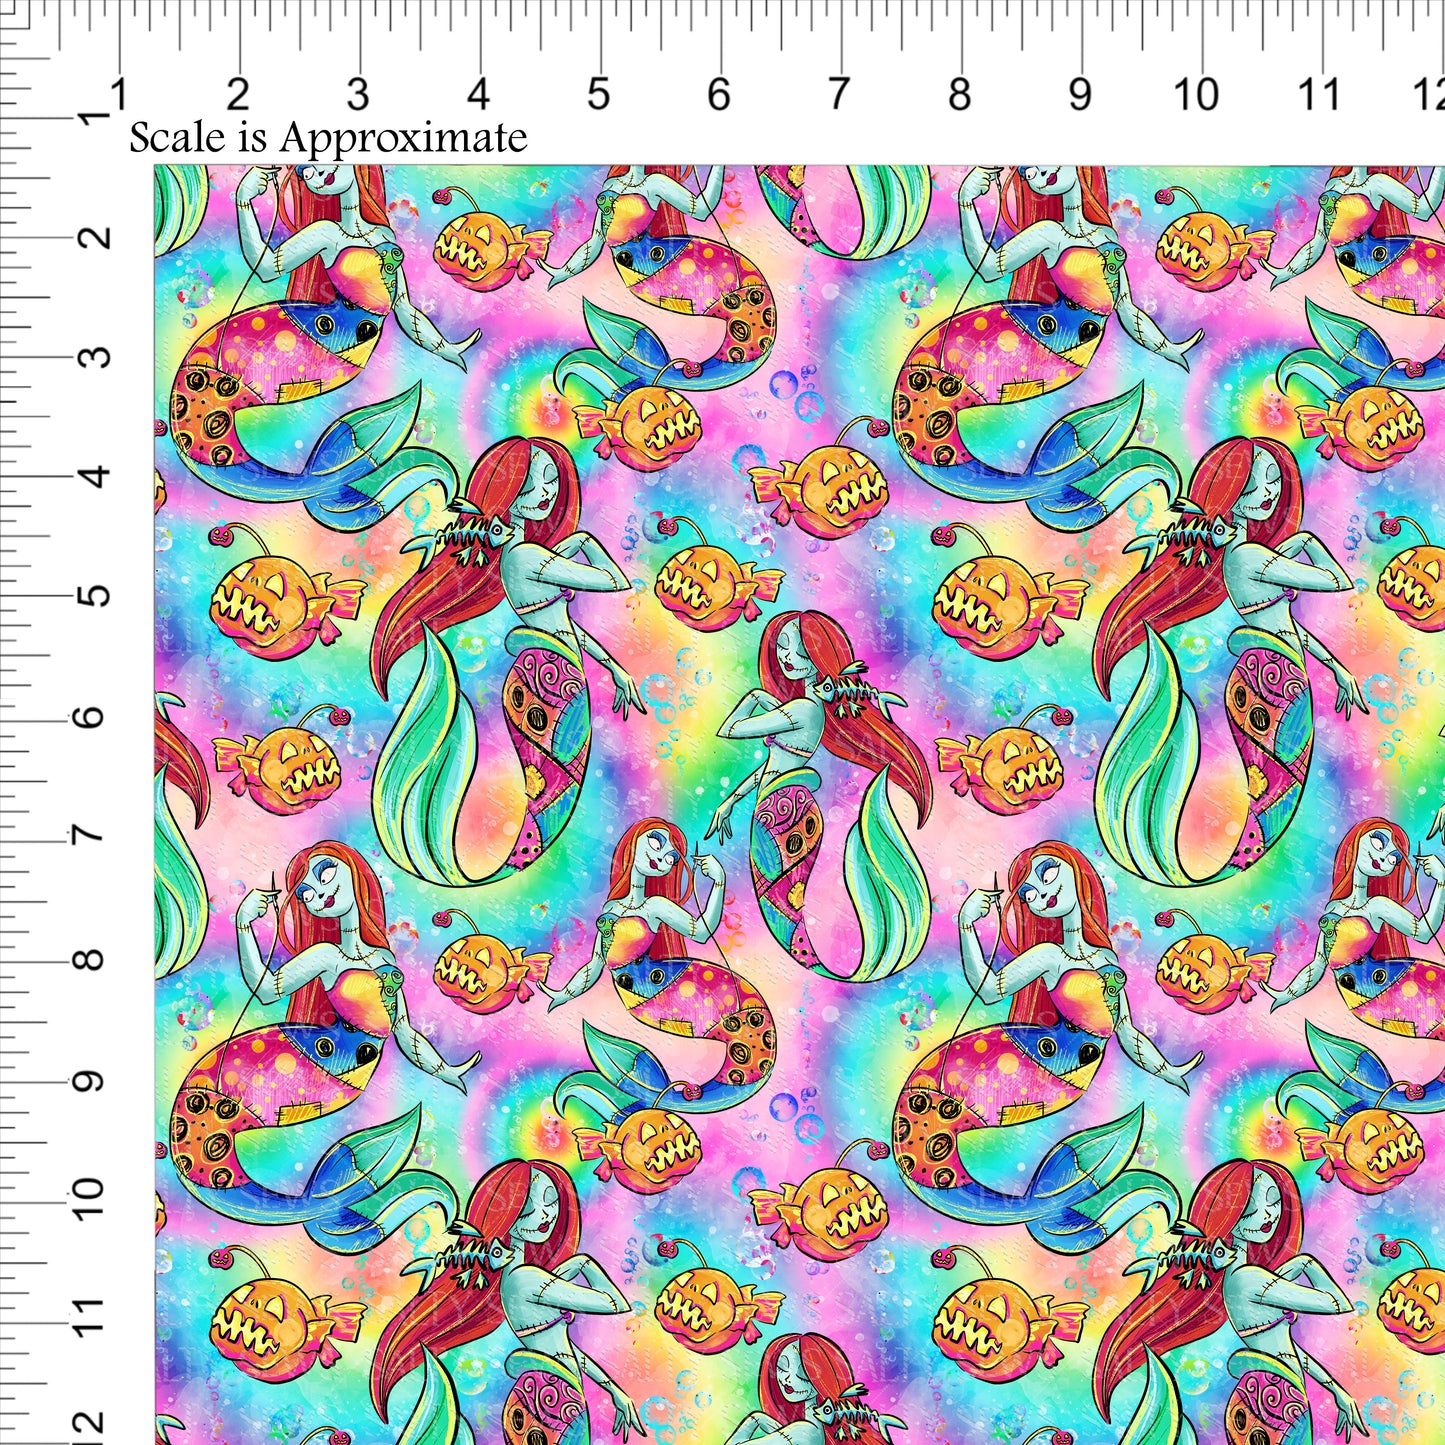The height and width of the screenshot is (1445, 1445).
Task: Pick number 3 on the vertical ruler
Action: pos(95,357)
